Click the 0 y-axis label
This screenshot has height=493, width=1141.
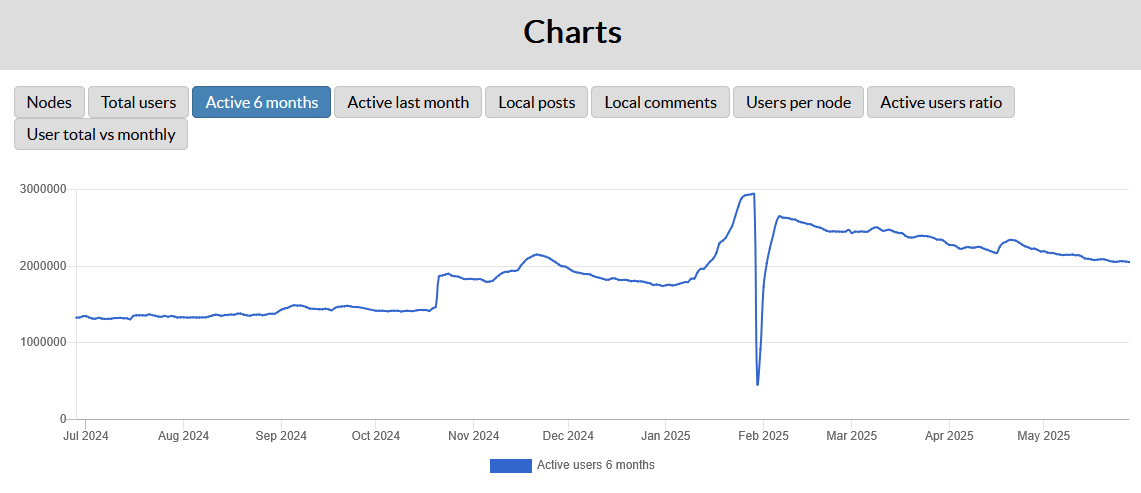click(x=64, y=419)
